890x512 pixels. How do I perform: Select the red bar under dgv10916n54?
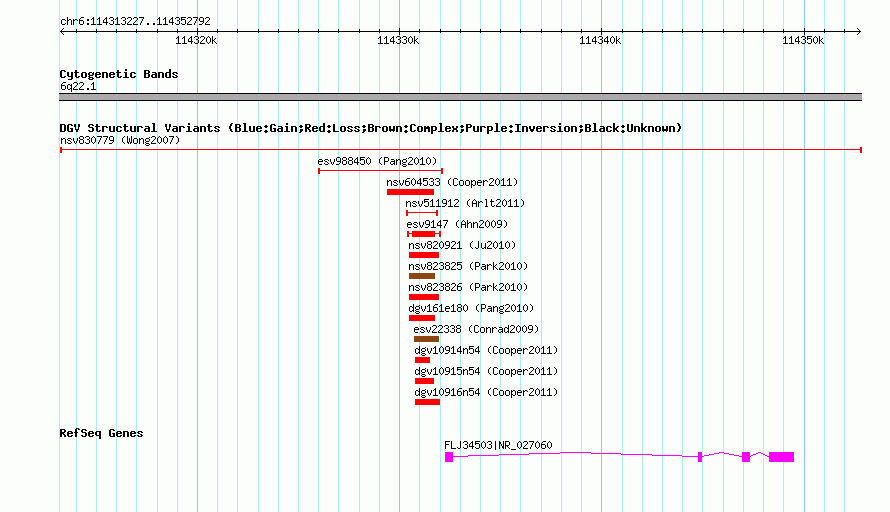427,402
